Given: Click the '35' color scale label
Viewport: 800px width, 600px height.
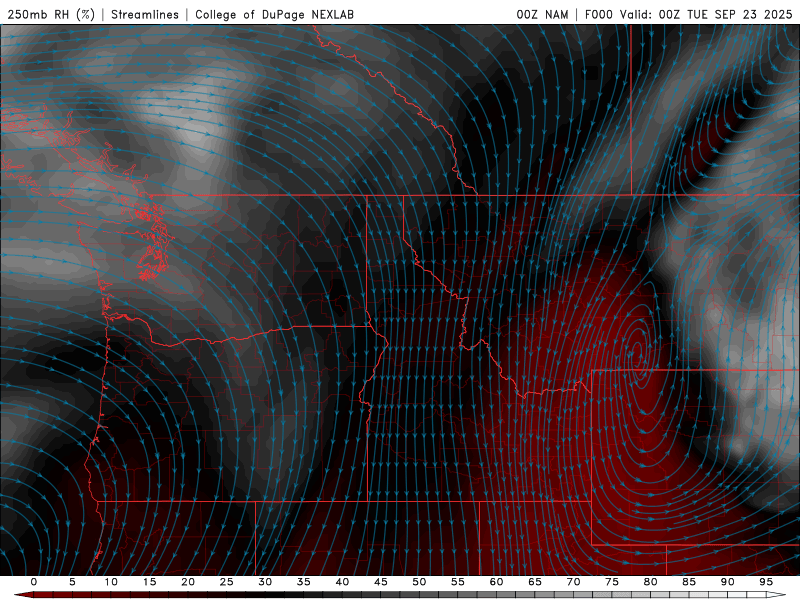Looking at the screenshot, I should click(x=304, y=582).
